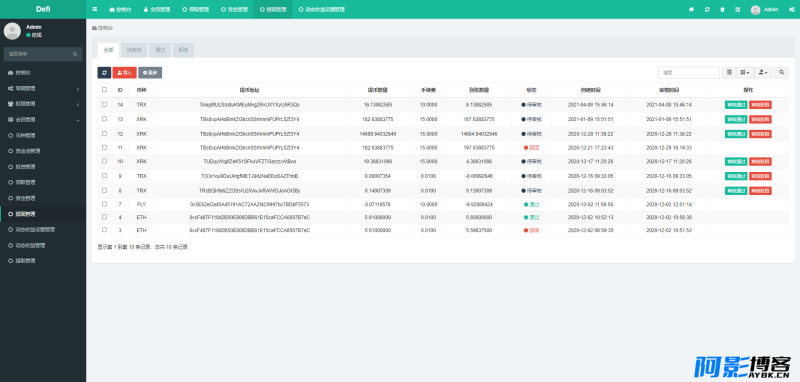Switch to the second status filter tab

135,50
